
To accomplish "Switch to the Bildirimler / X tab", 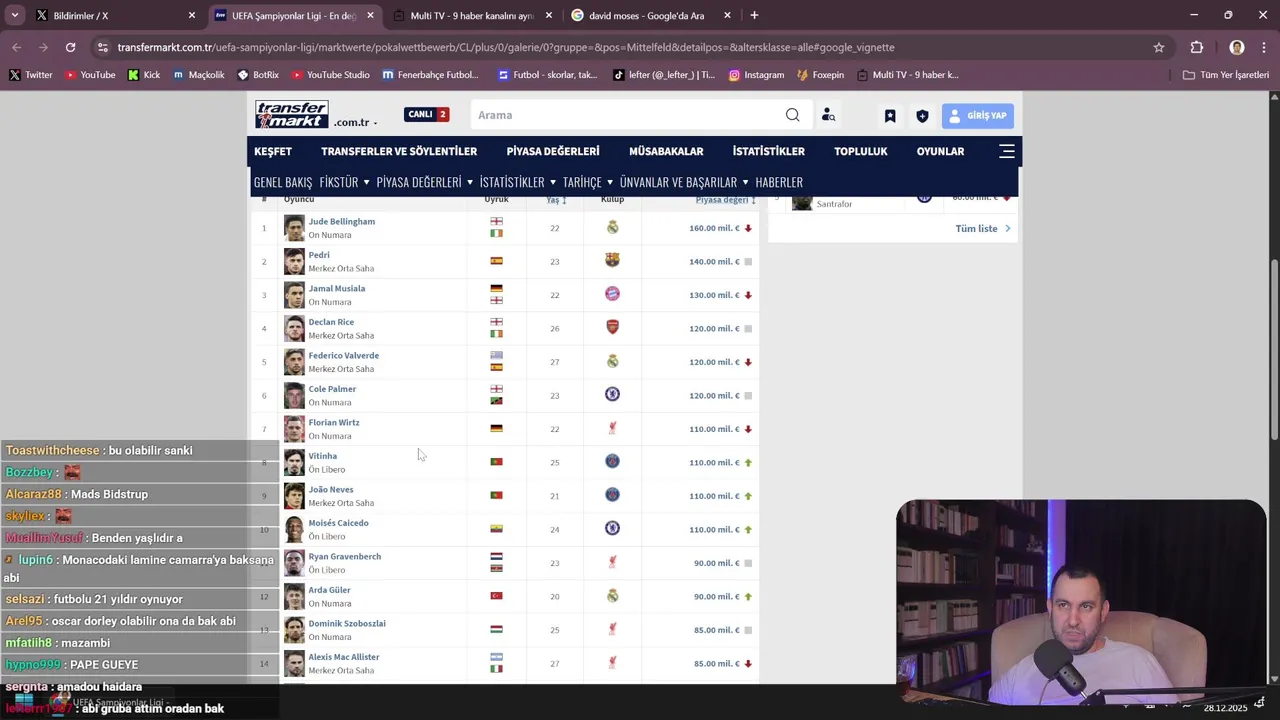I will 110,15.
